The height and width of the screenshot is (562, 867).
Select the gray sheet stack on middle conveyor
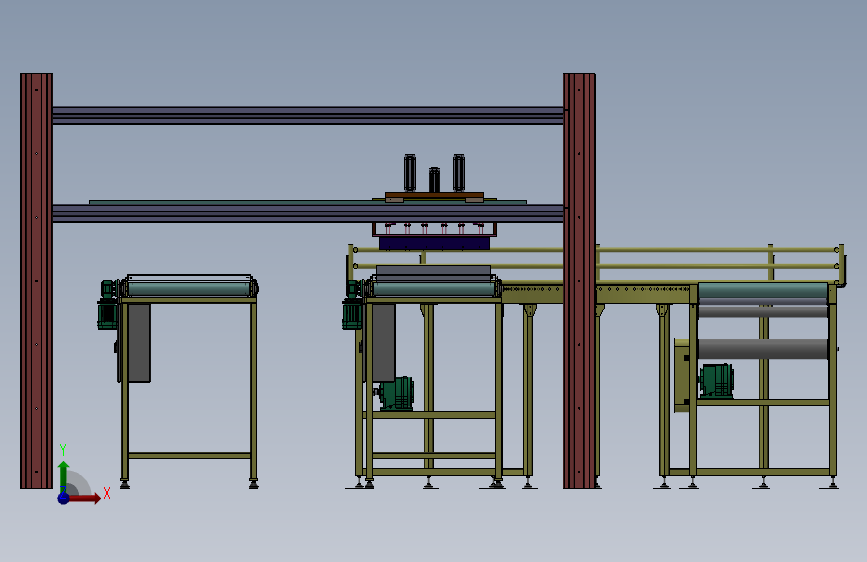pyautogui.click(x=433, y=273)
